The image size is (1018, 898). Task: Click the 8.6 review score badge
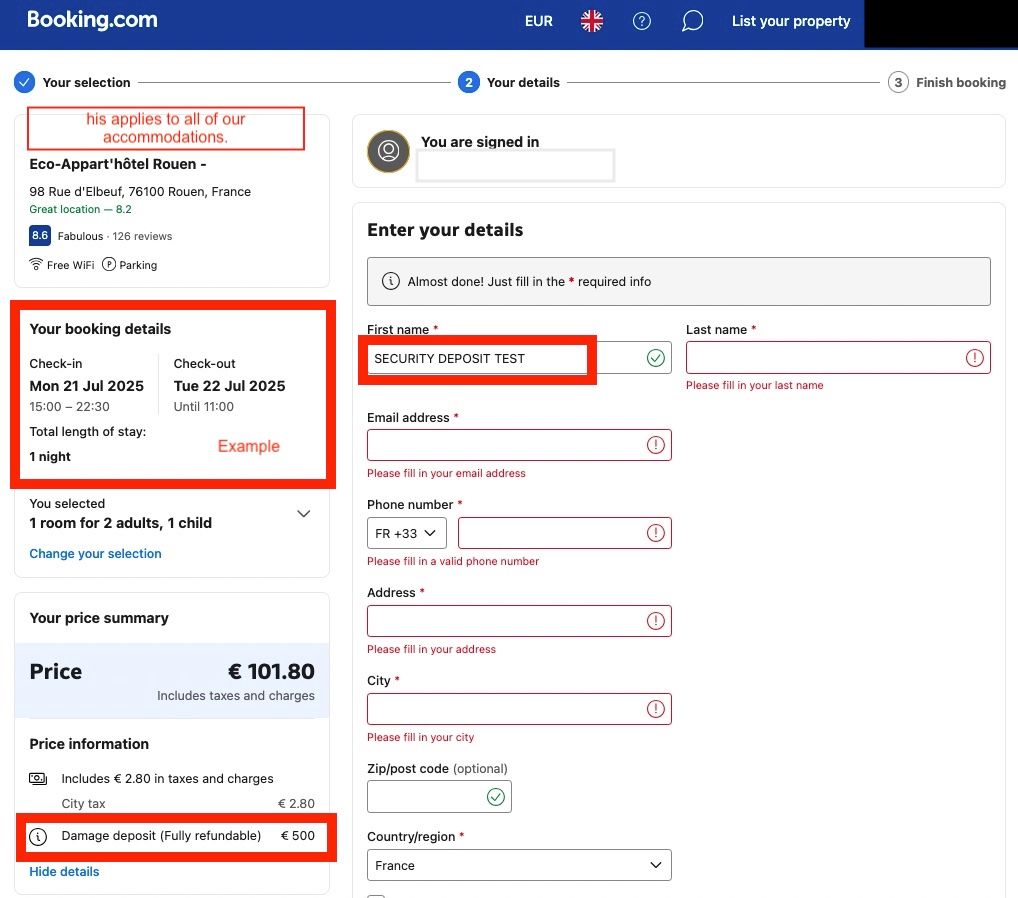click(x=40, y=236)
